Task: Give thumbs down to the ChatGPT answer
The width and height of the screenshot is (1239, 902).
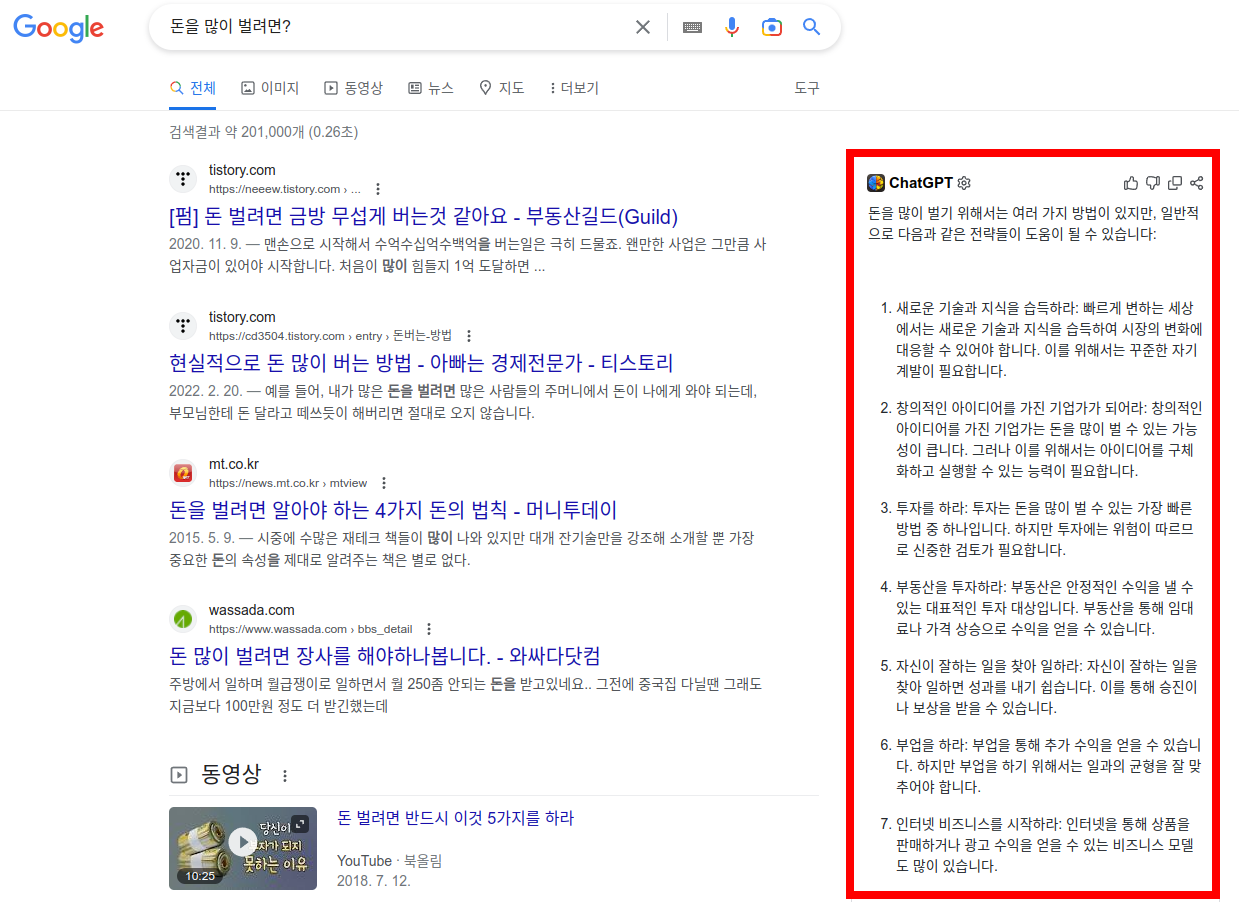Action: (x=1153, y=183)
